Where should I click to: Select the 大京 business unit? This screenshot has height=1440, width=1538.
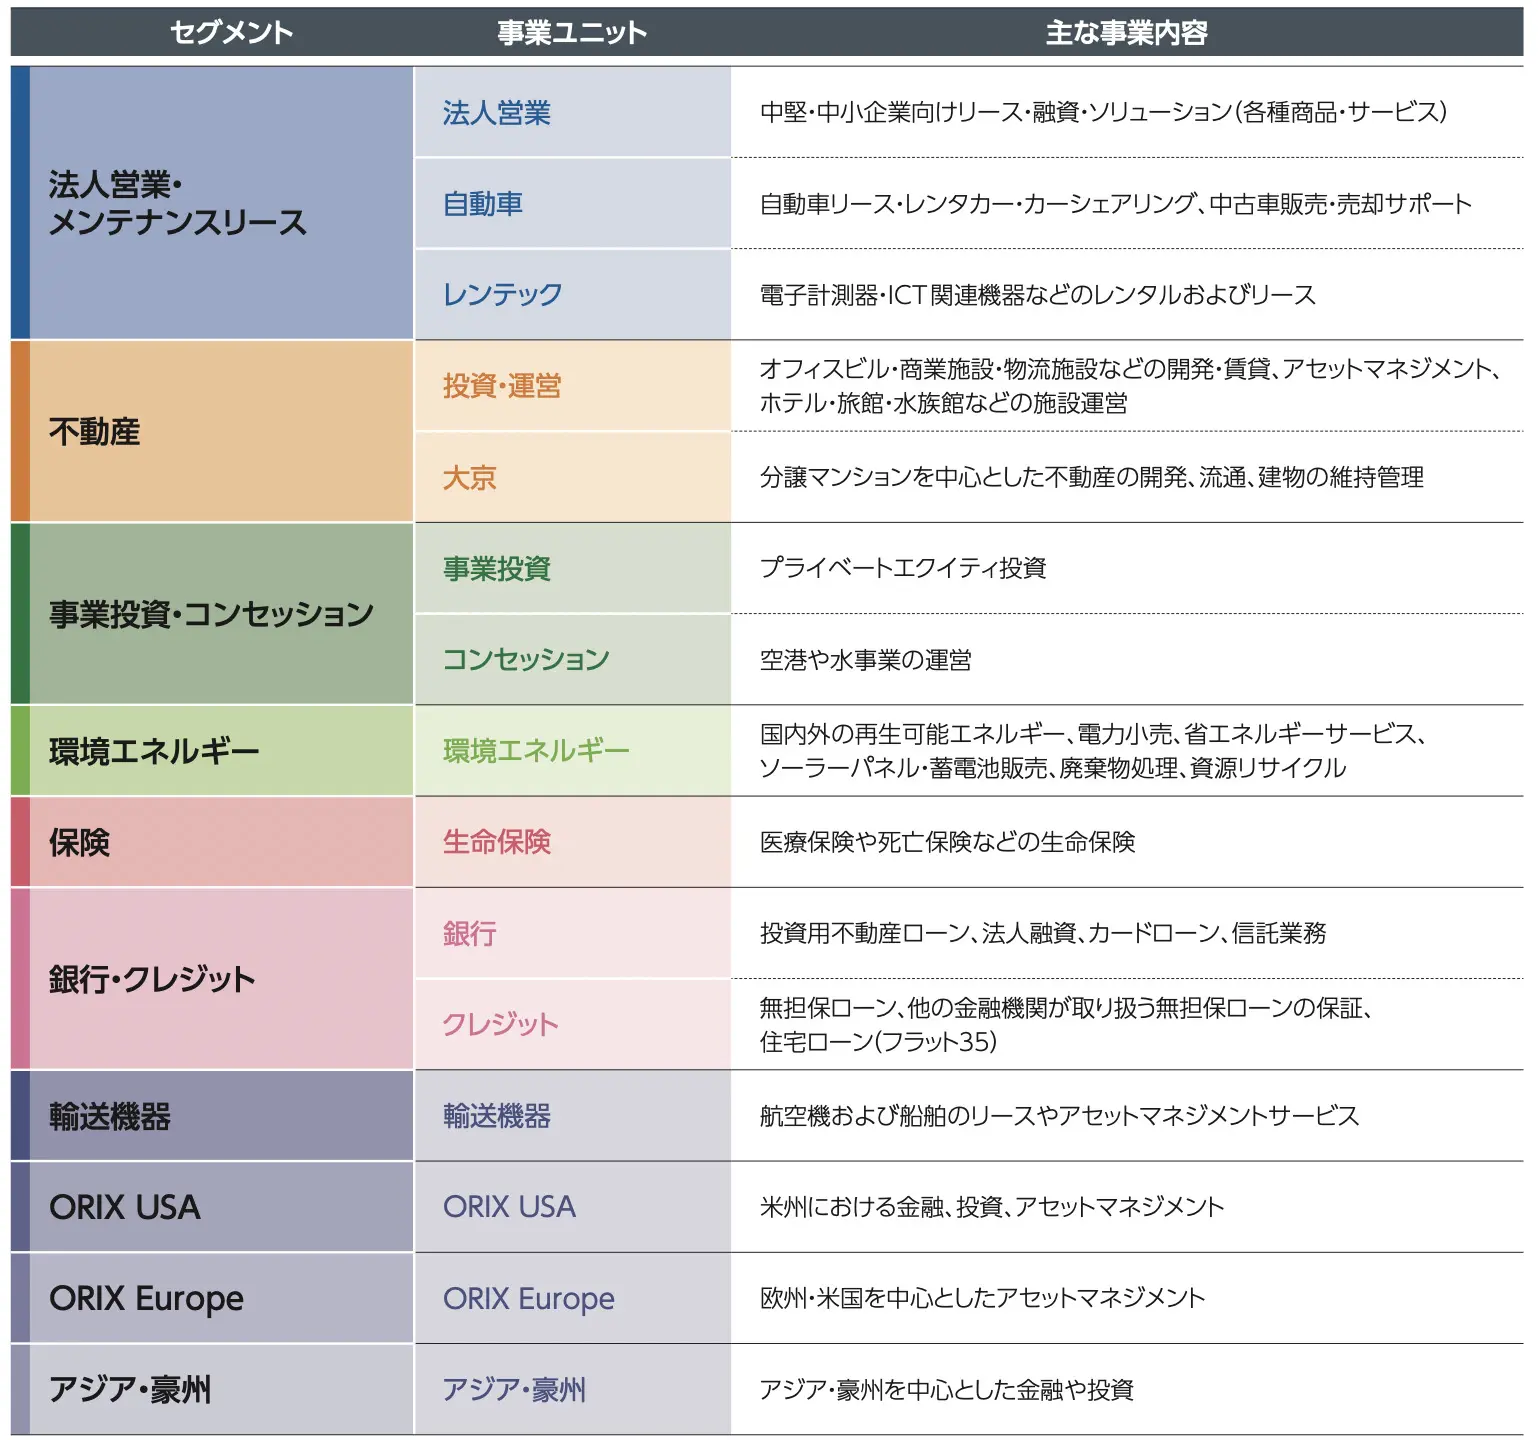(470, 478)
